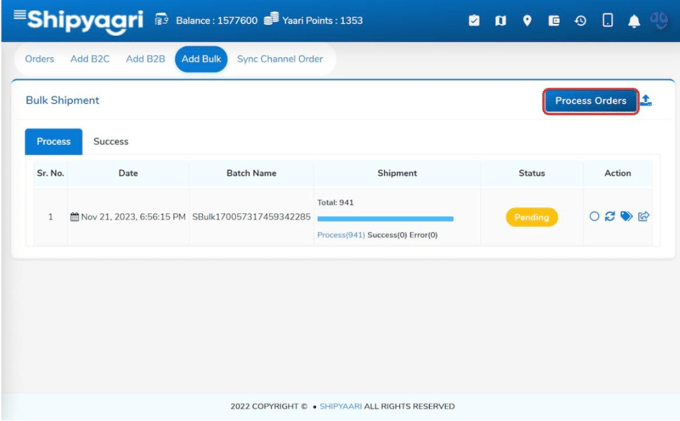Go to Sync Channel Order tab
Screen dimensions: 680x421
tap(280, 59)
